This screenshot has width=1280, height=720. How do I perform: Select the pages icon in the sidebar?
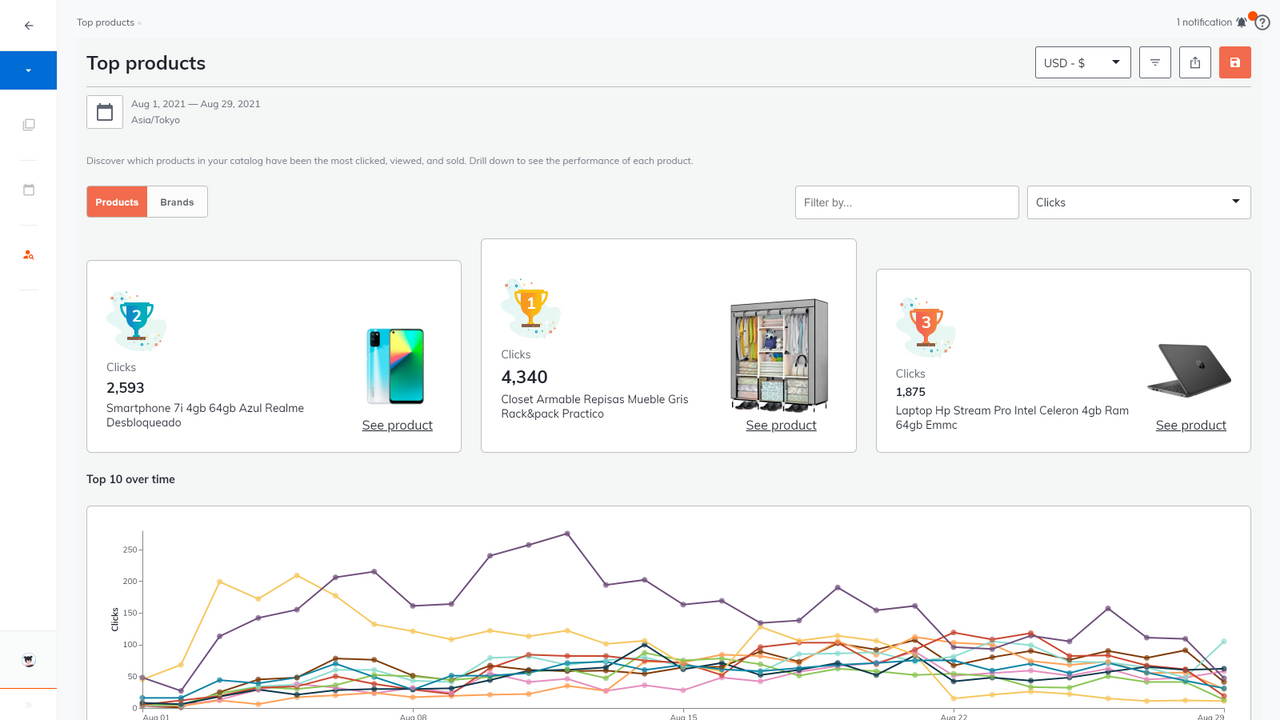[x=28, y=124]
